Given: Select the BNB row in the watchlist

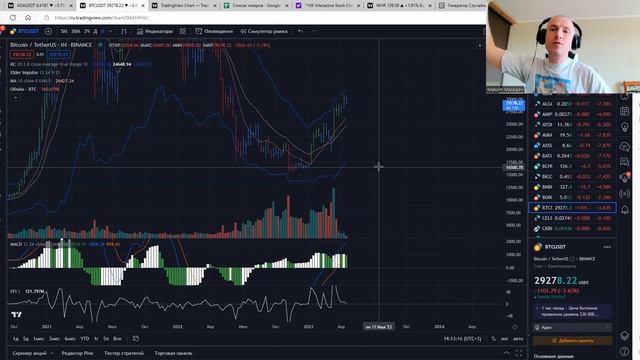Looking at the screenshot, I should 572,187.
